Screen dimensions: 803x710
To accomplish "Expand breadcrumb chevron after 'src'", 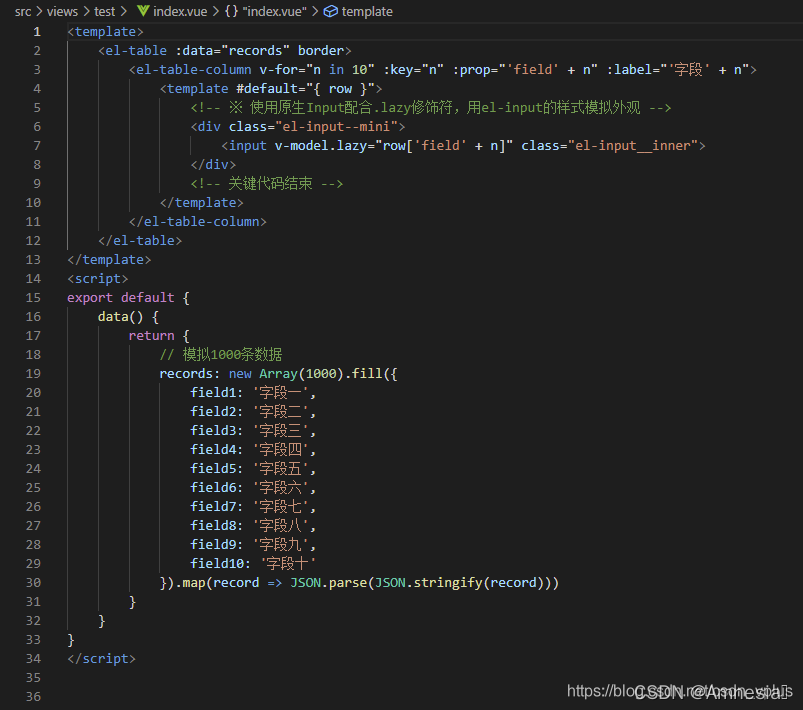I will (x=39, y=11).
